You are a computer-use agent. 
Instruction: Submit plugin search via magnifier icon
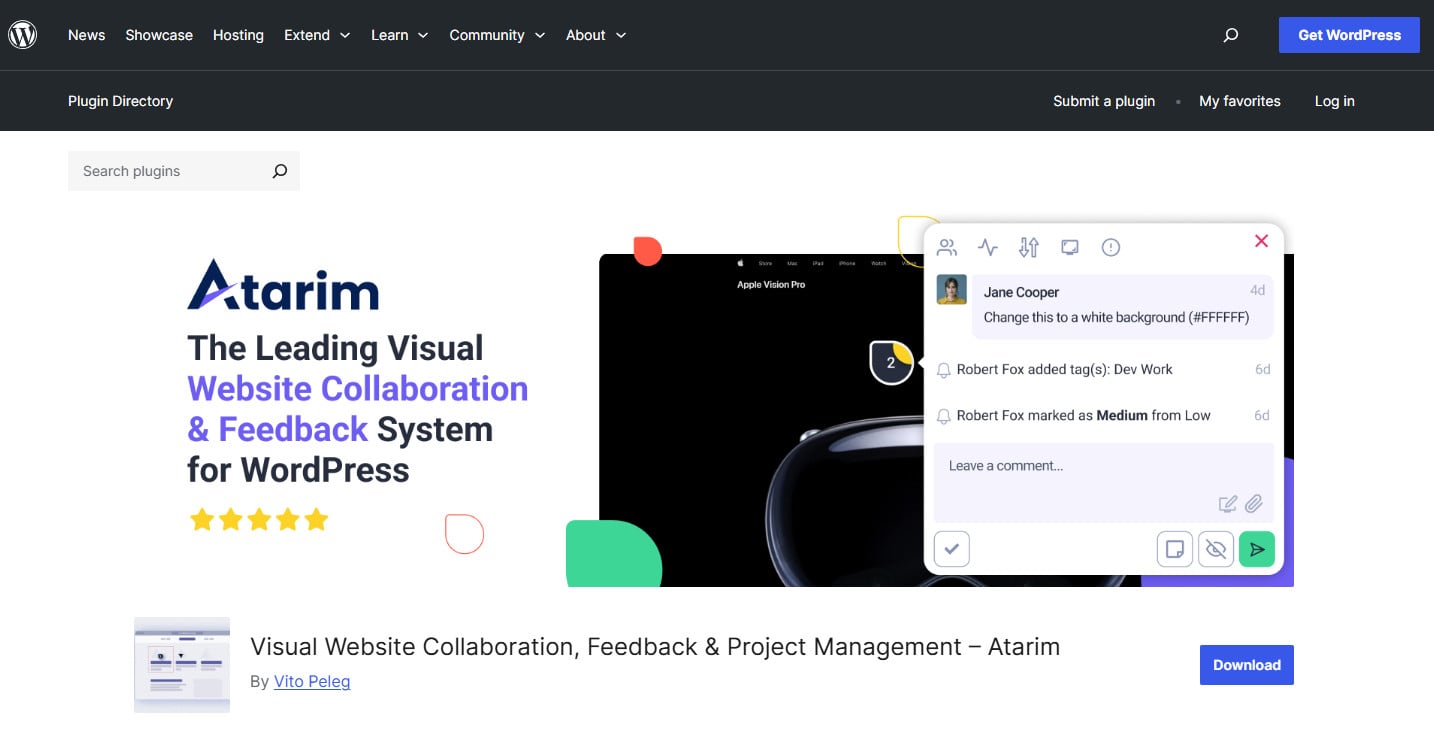280,171
